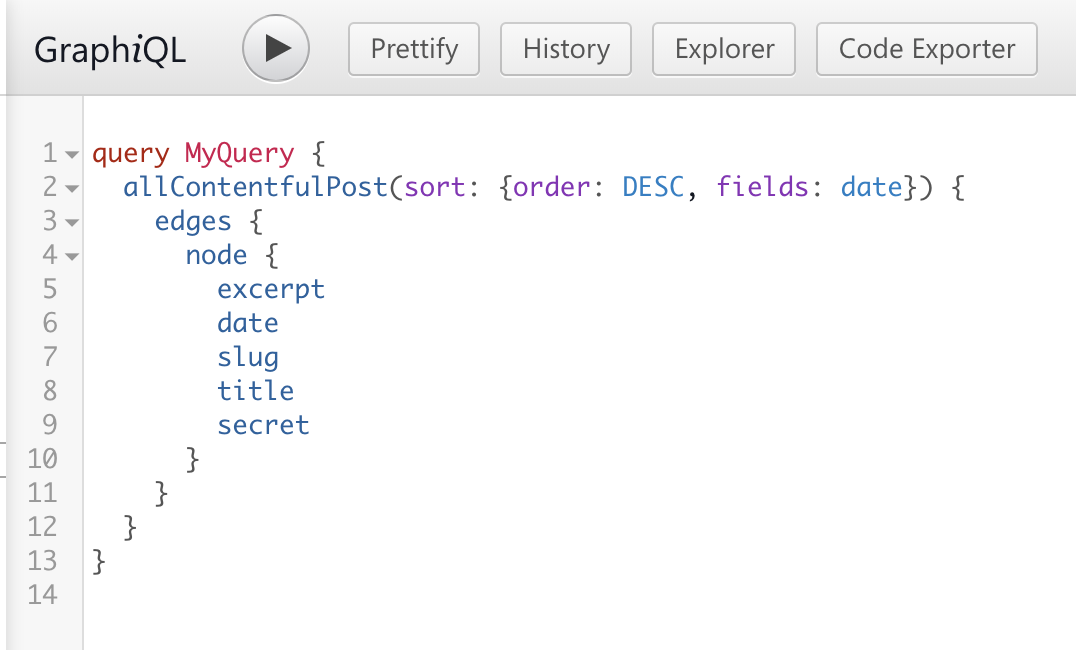Image resolution: width=1076 pixels, height=650 pixels.
Task: Run the query with the play button
Action: [x=276, y=49]
